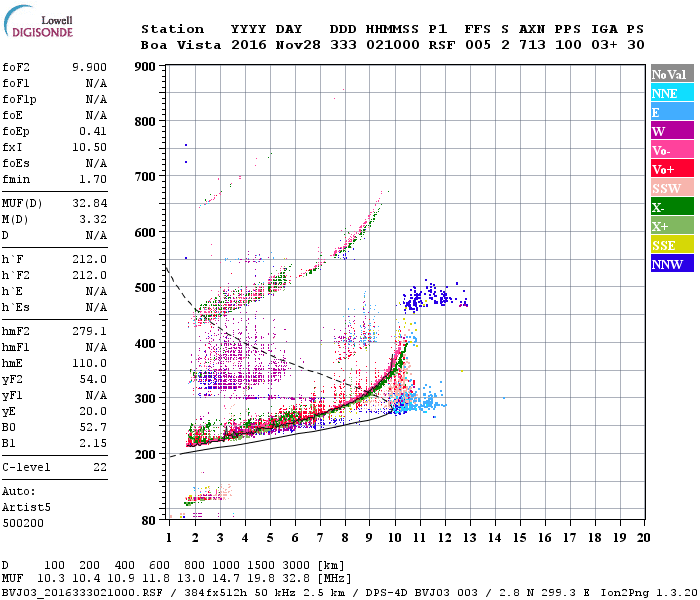Click the hmE value 110.0
Screen dimensions: 700x600
(89, 363)
